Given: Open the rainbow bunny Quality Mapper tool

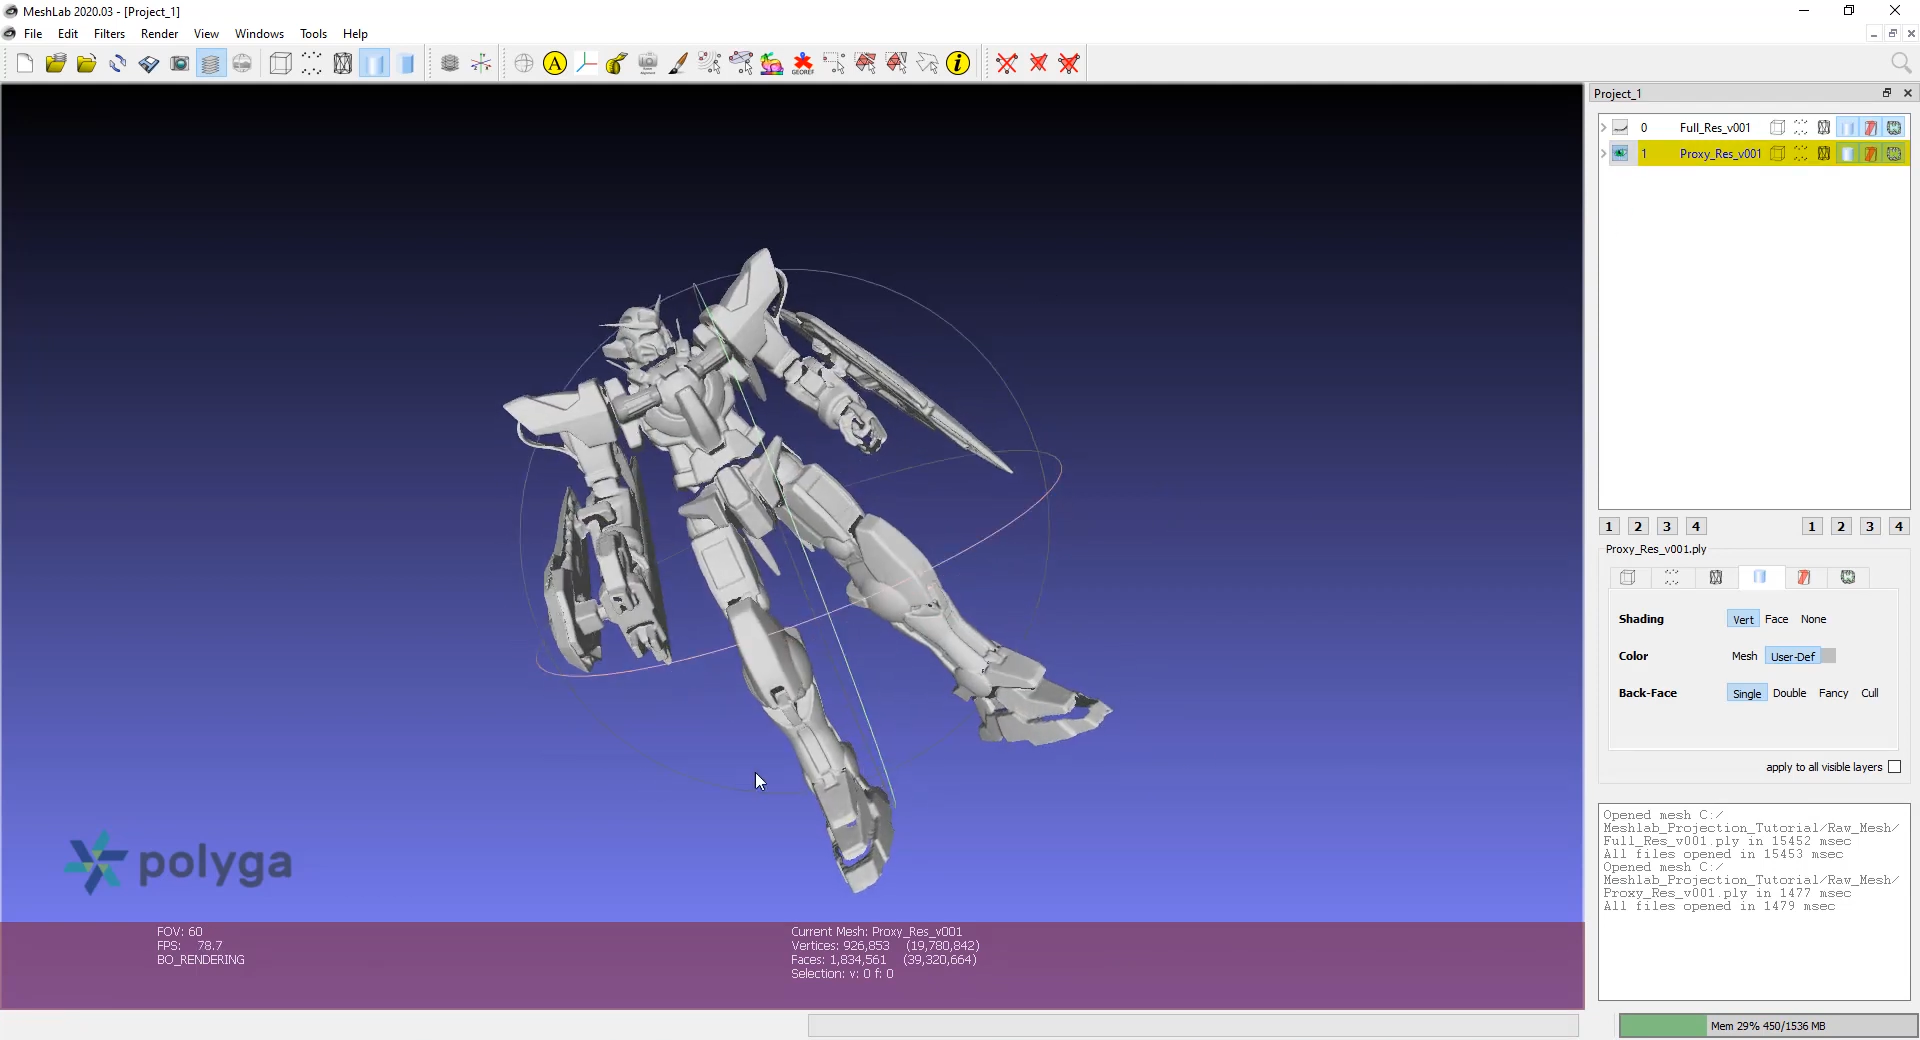Looking at the screenshot, I should click(772, 64).
